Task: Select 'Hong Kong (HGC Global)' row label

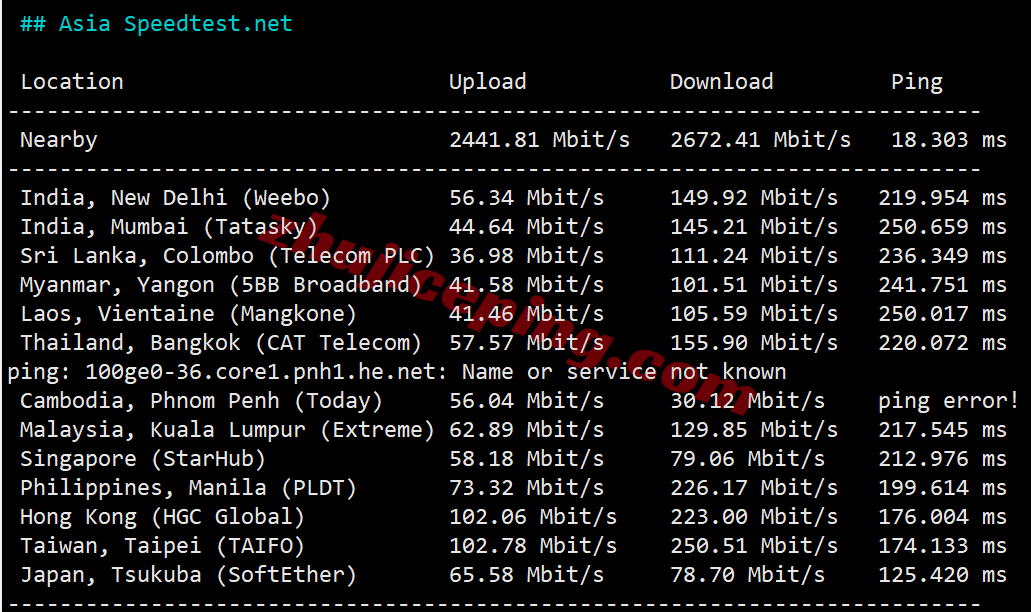Action: (x=162, y=517)
